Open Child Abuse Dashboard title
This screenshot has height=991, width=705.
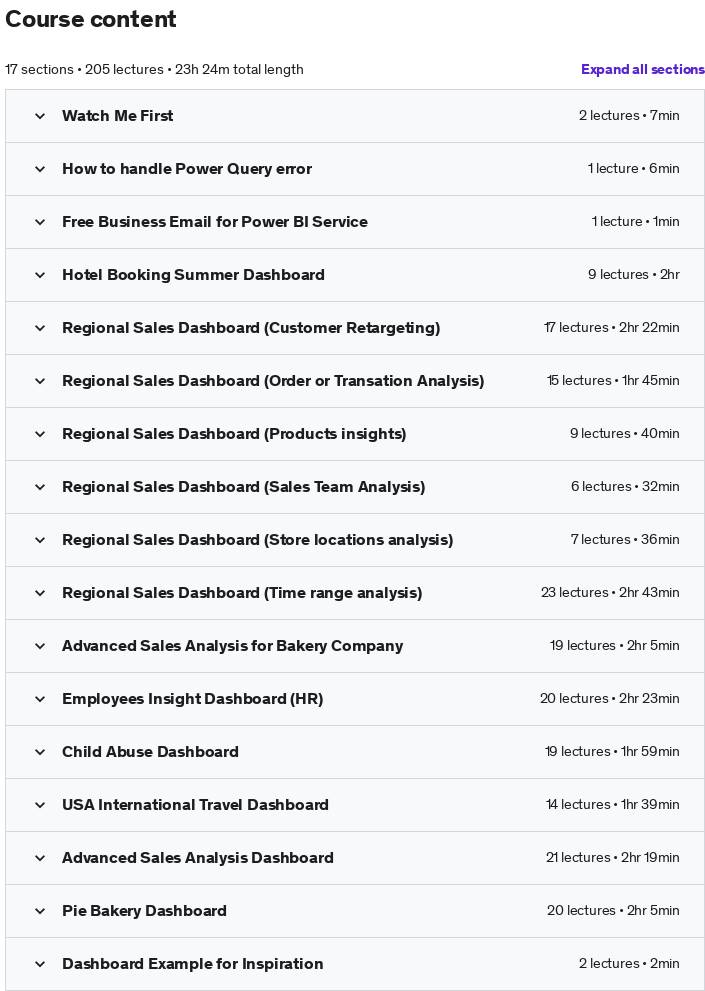[x=150, y=752]
